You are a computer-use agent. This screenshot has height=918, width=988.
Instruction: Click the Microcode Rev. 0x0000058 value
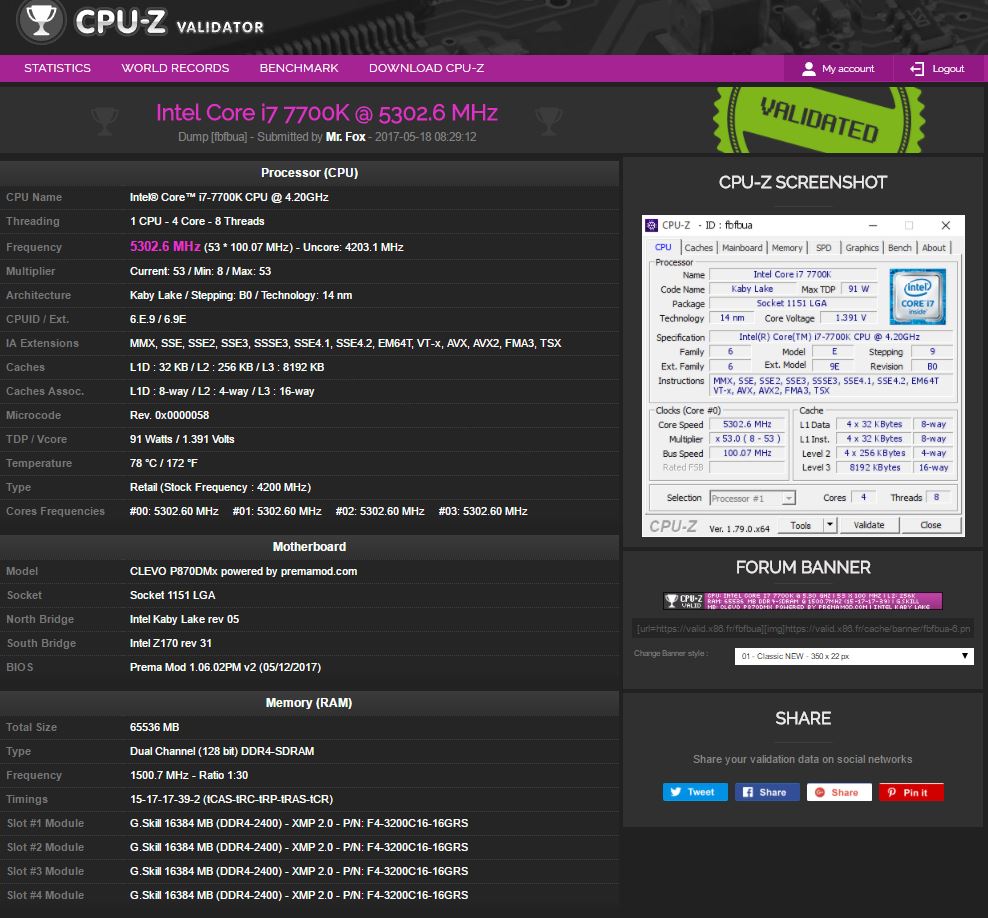coord(169,415)
